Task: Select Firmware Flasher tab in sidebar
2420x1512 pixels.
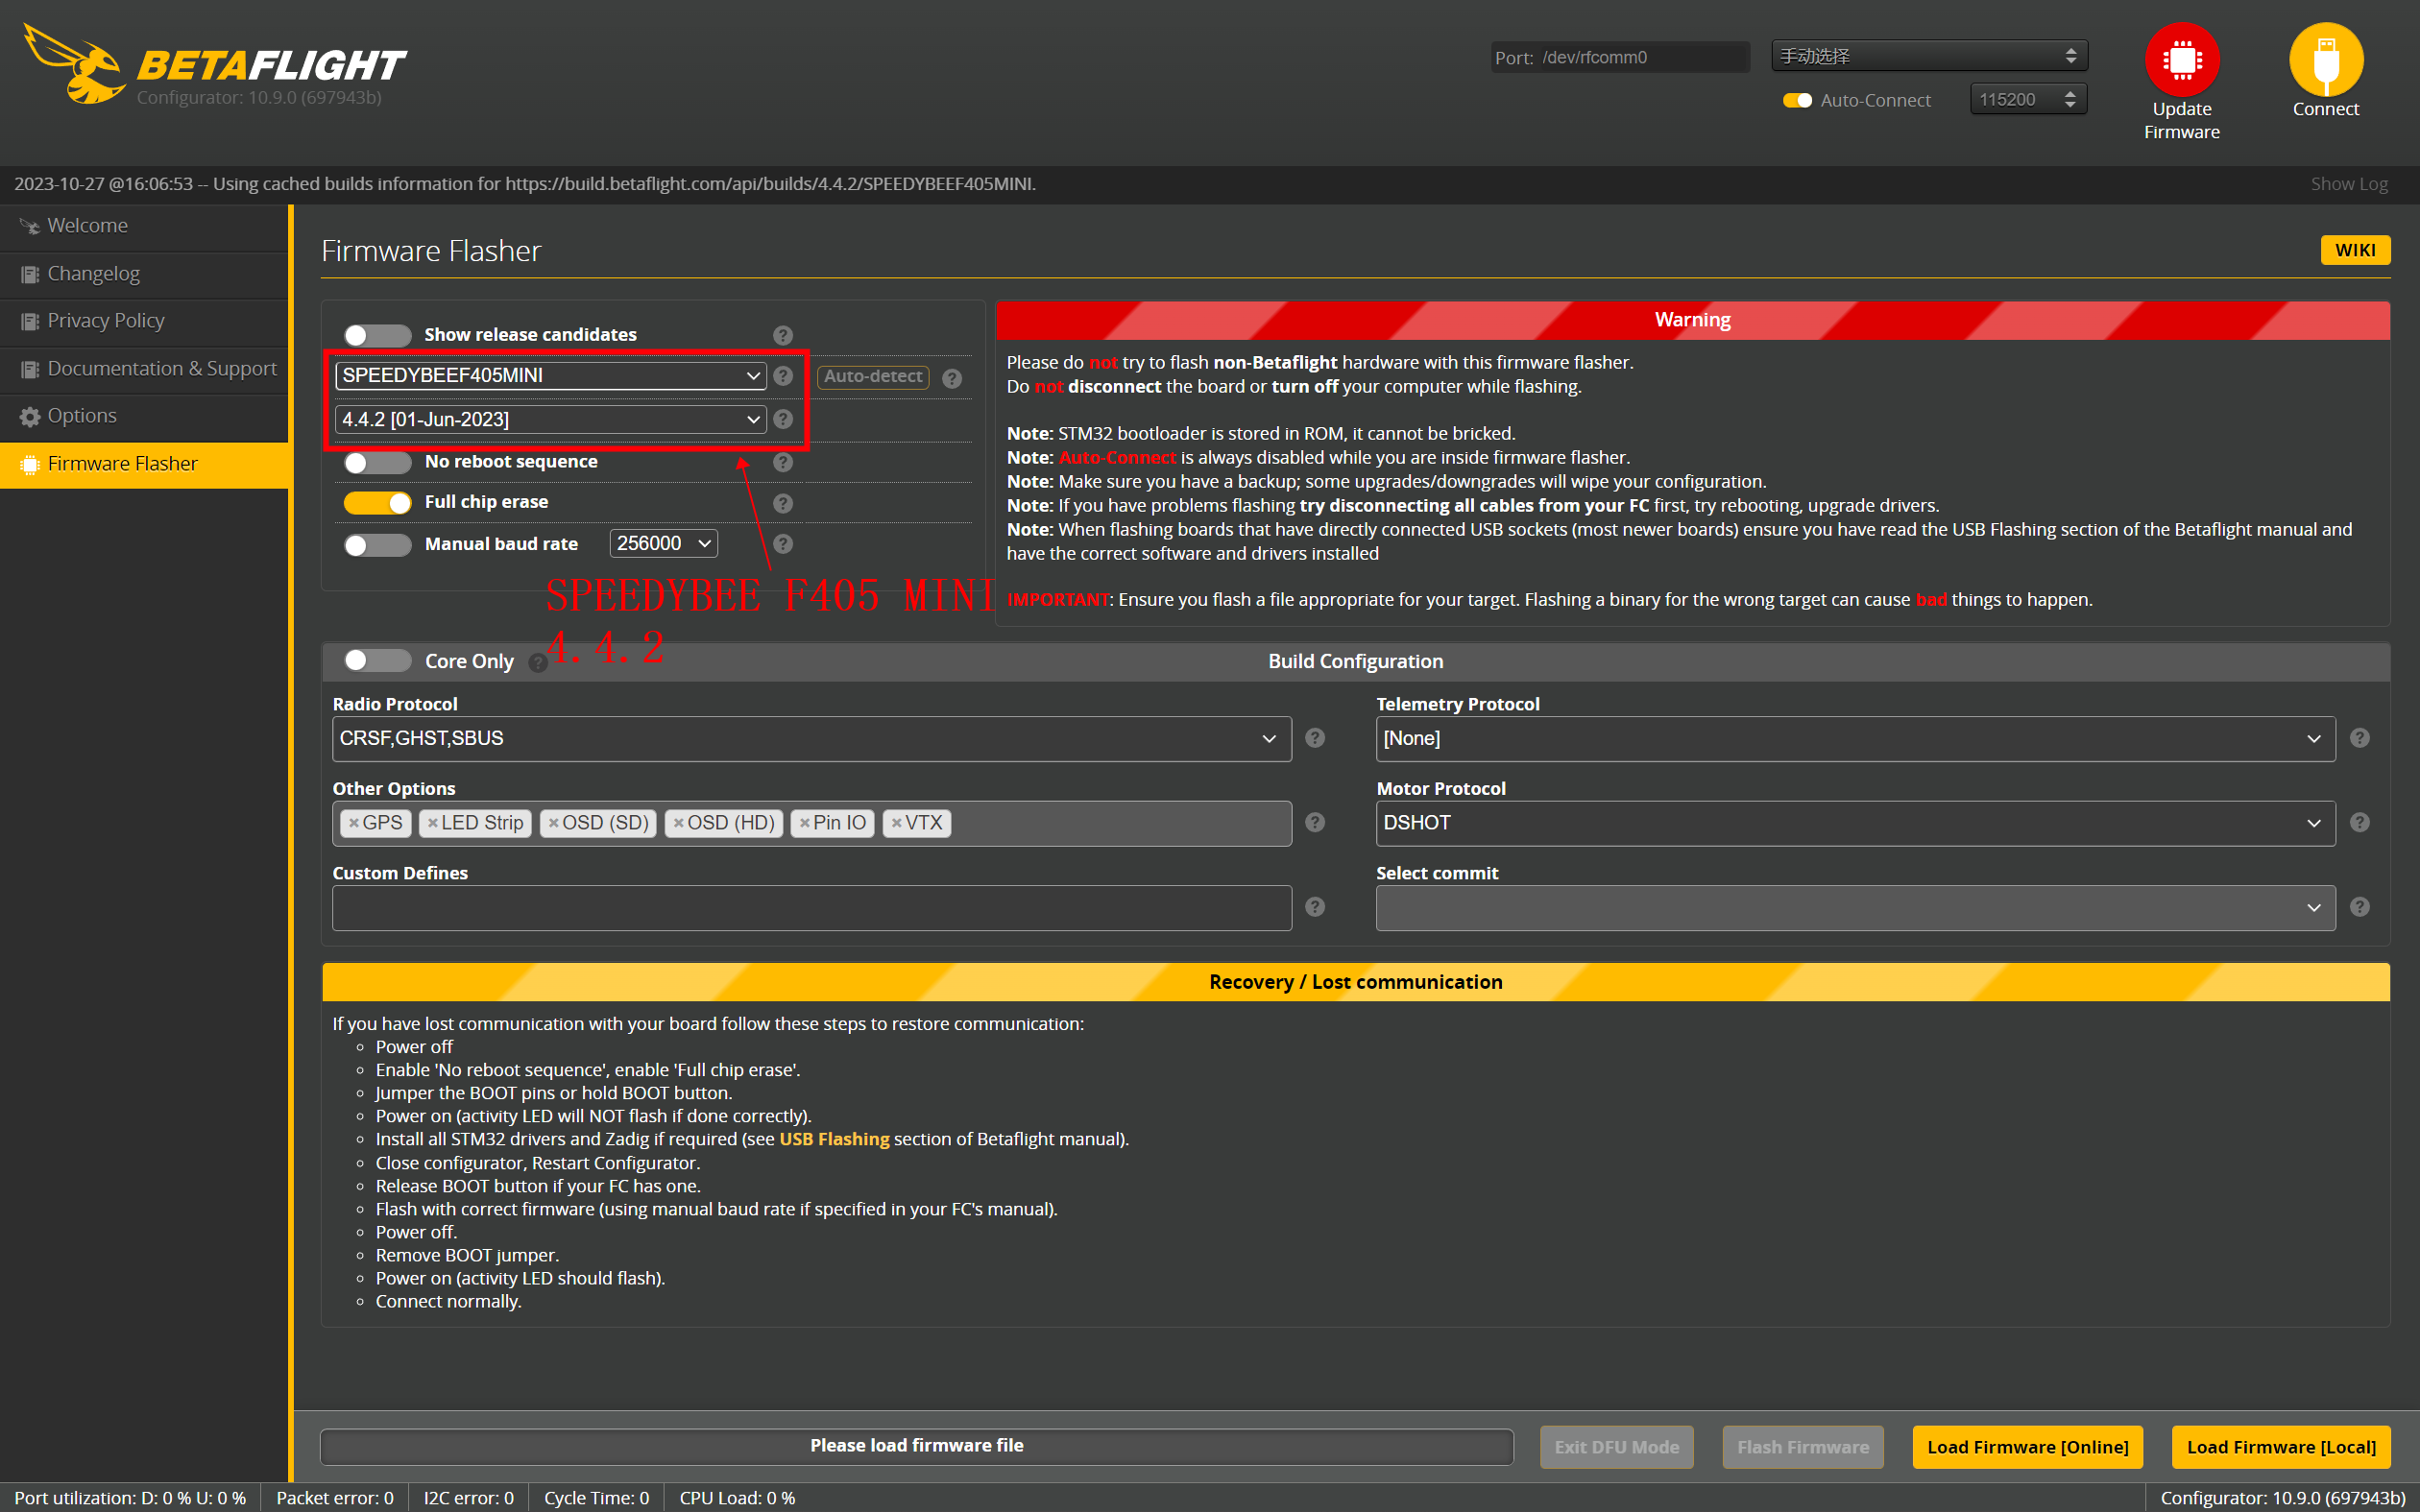Action: coord(144,464)
